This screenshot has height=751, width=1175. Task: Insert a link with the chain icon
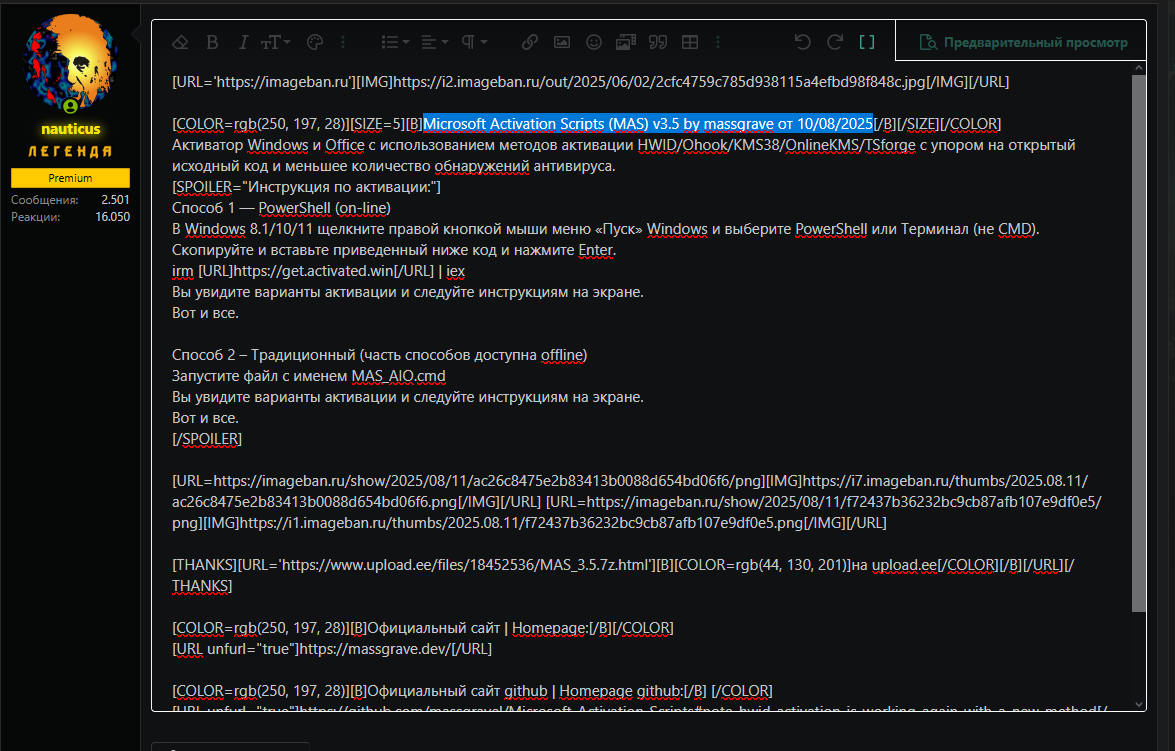pyautogui.click(x=530, y=43)
